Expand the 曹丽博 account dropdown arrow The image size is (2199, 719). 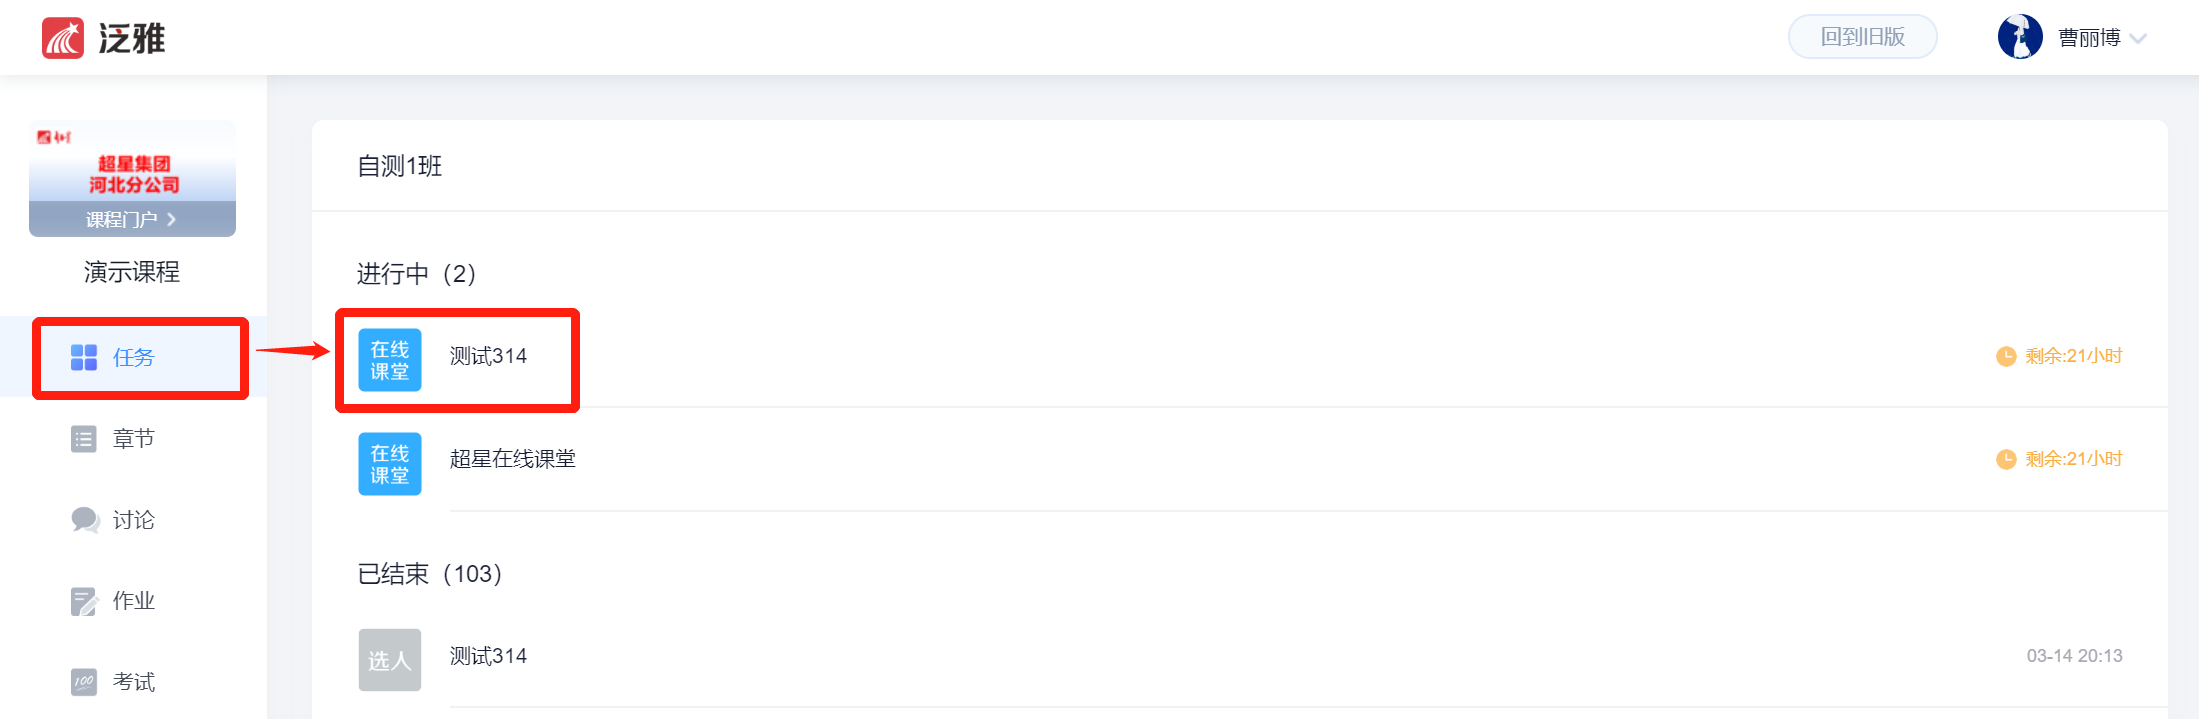(x=2138, y=39)
